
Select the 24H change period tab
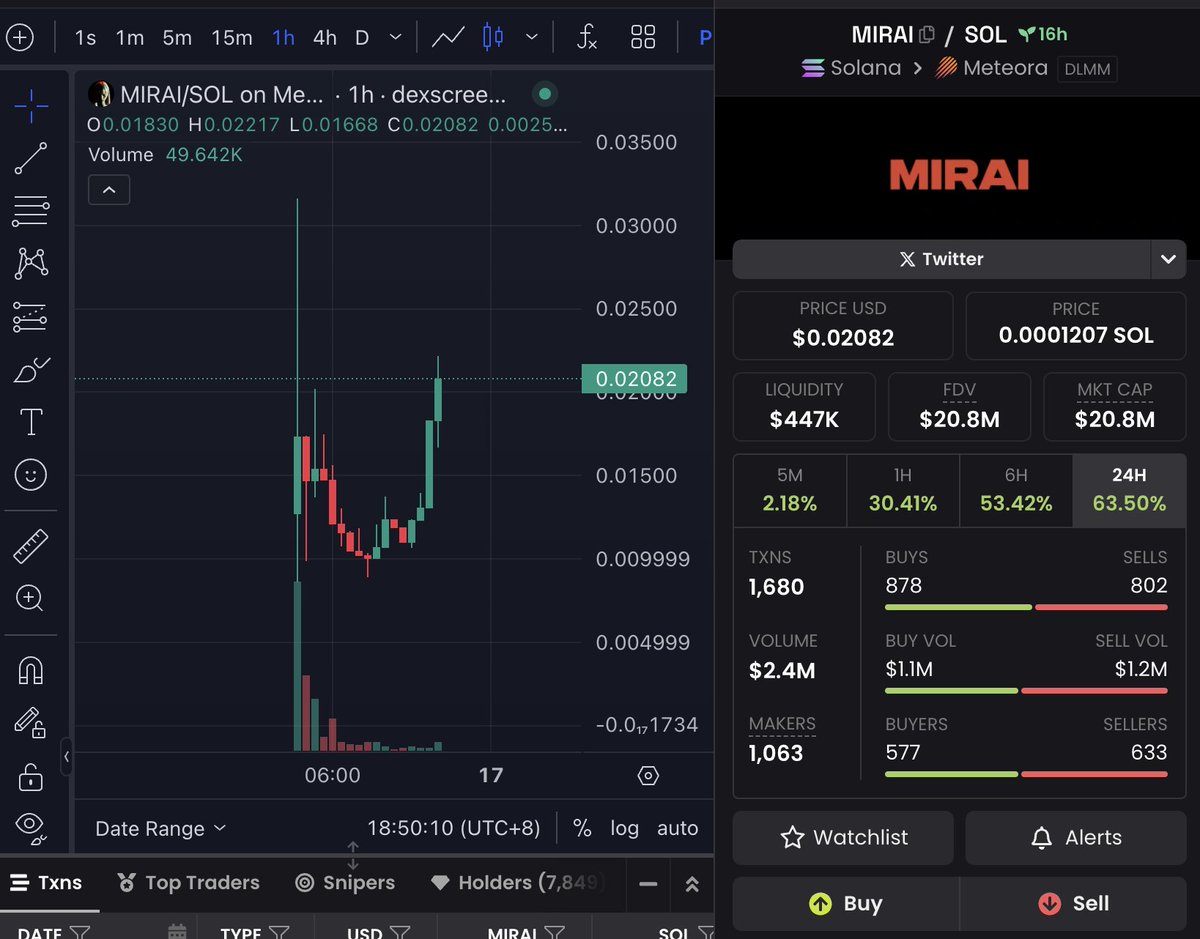[1129, 490]
